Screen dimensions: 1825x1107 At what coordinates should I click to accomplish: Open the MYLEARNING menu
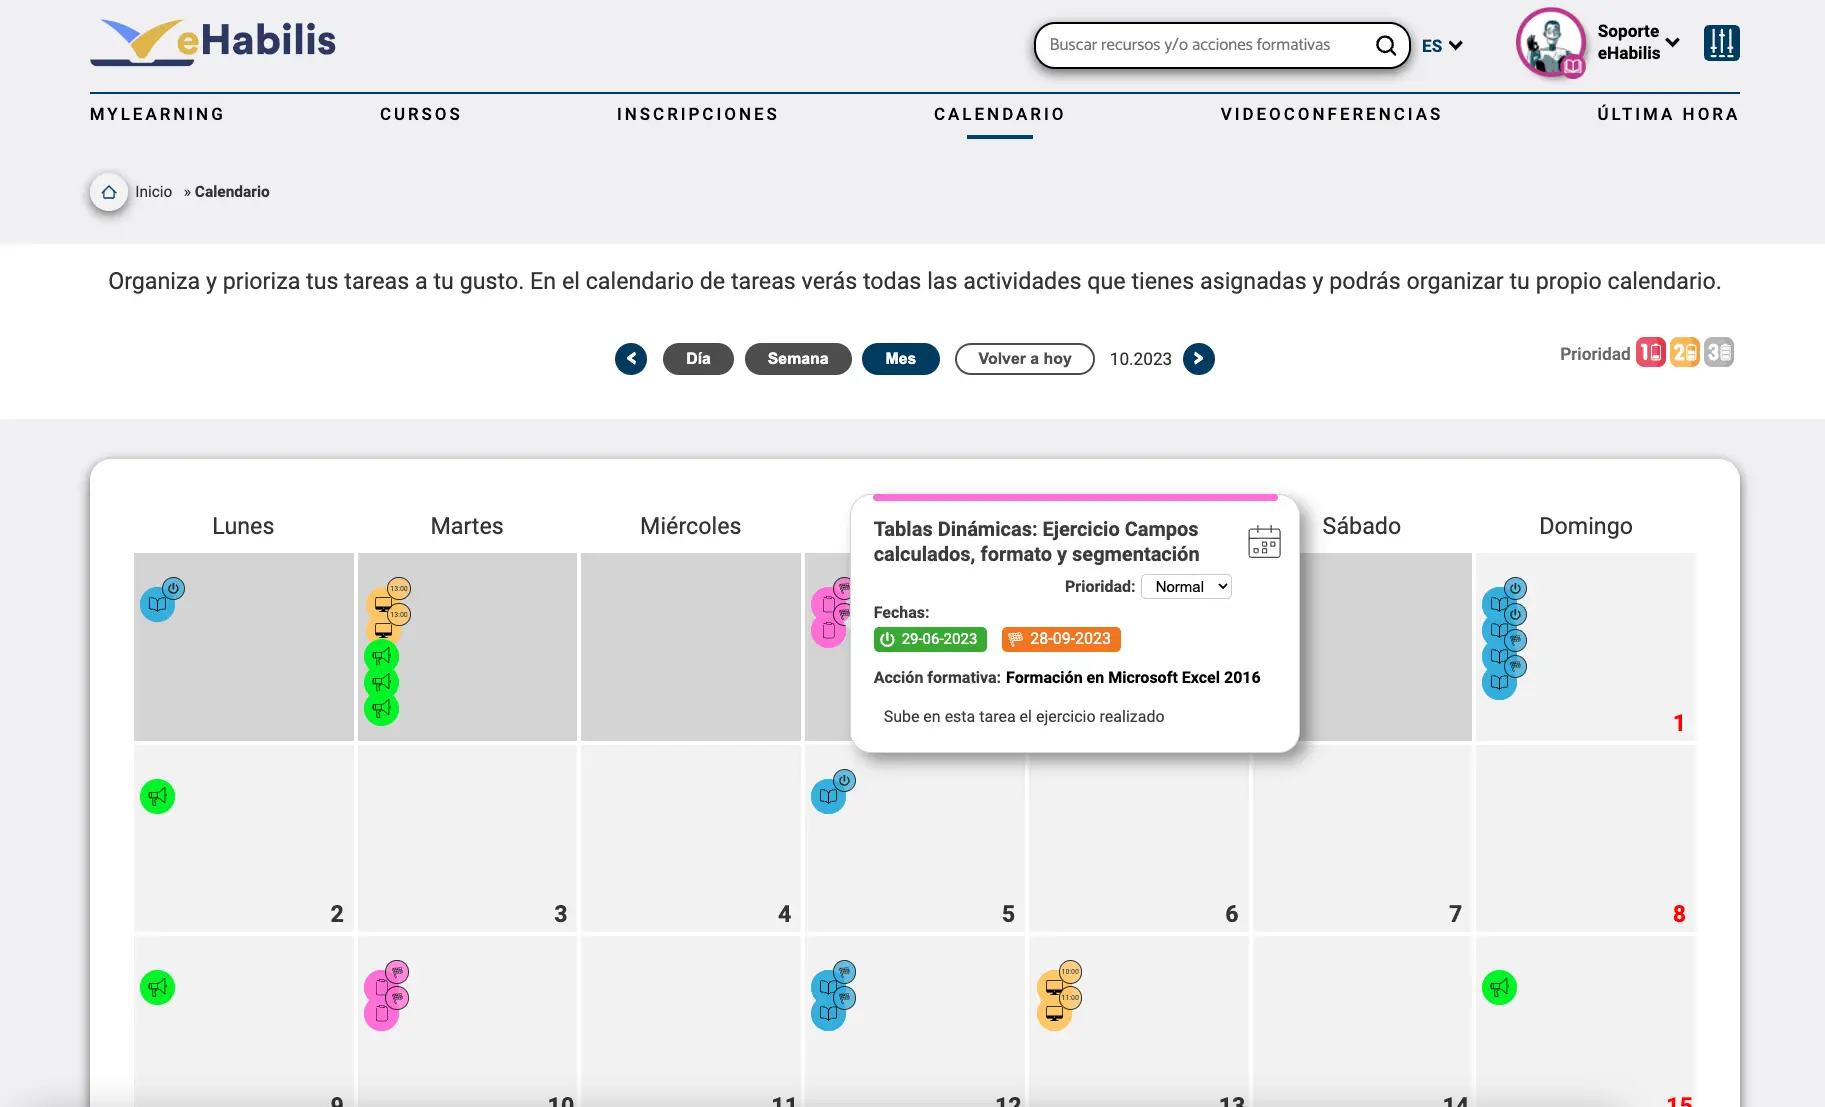click(x=157, y=114)
